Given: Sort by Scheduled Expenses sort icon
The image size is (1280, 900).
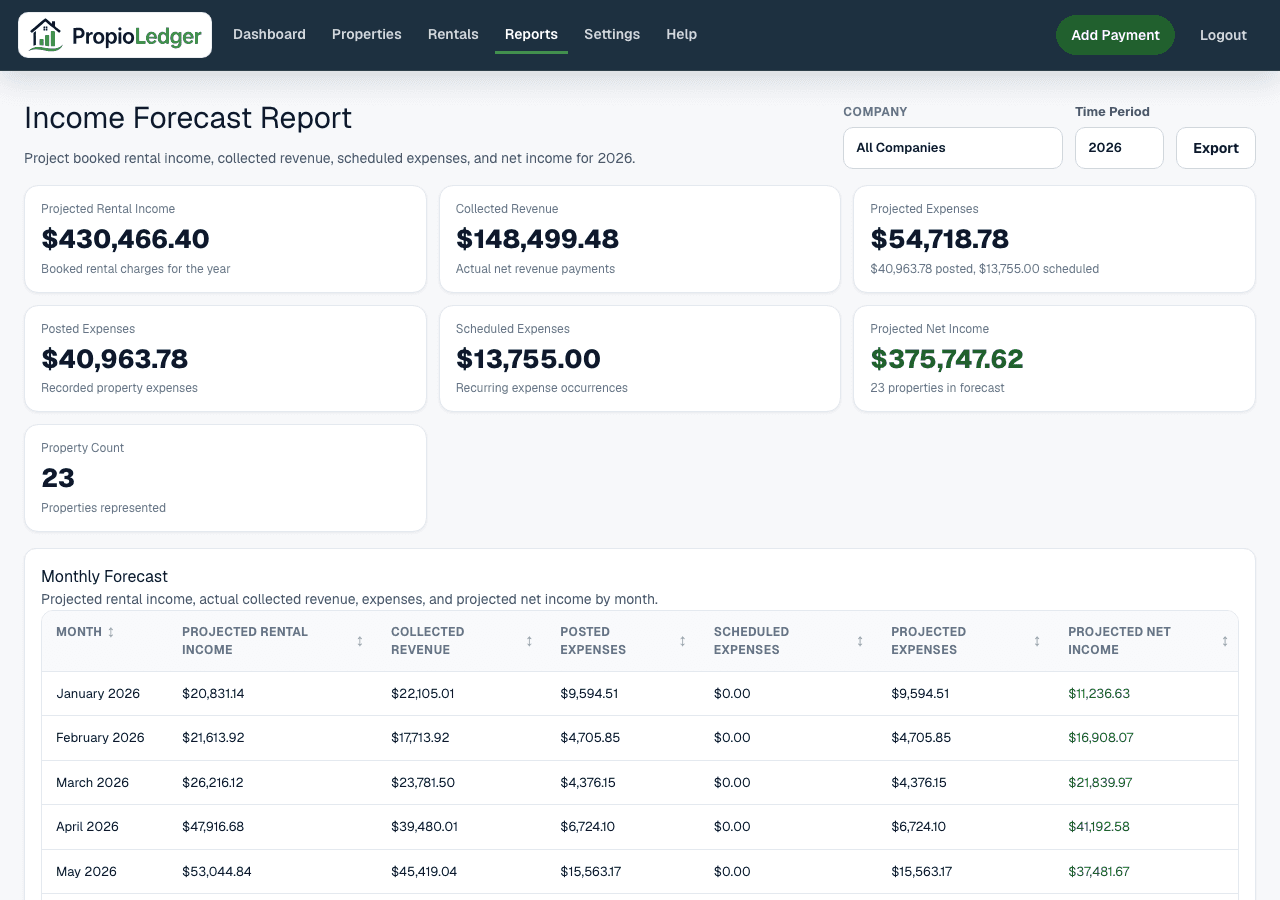Looking at the screenshot, I should 860,641.
